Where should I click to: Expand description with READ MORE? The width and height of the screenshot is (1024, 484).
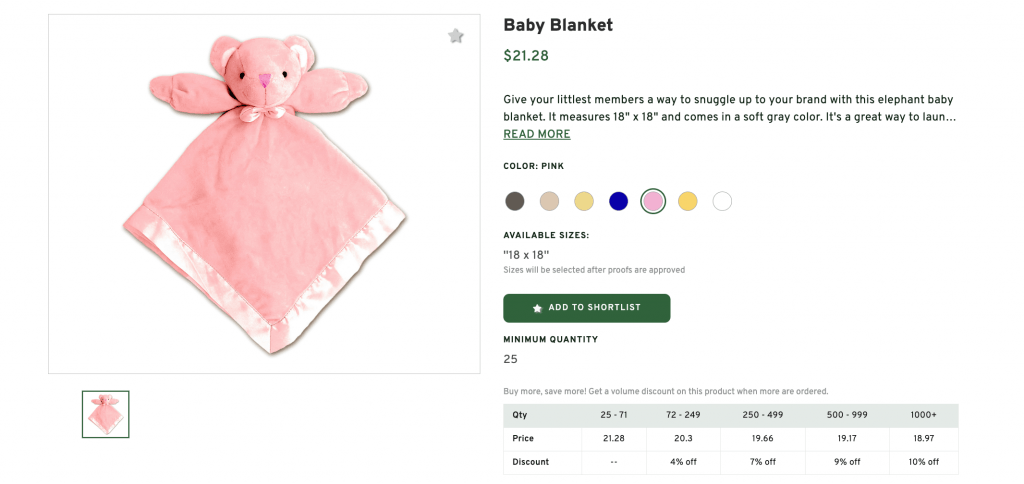537,134
